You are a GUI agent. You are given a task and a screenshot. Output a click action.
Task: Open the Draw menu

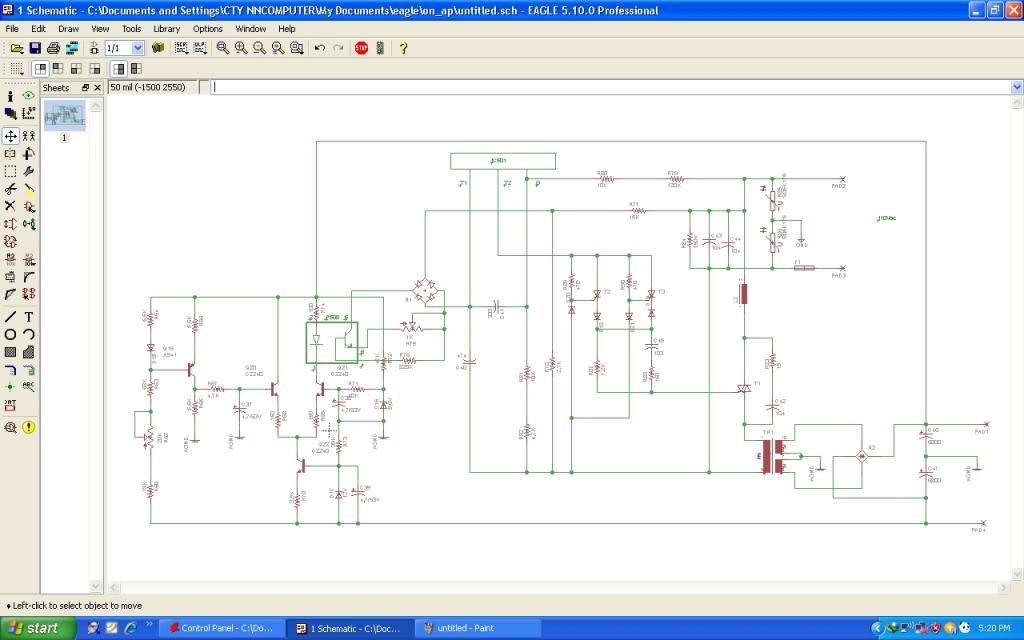tap(68, 29)
